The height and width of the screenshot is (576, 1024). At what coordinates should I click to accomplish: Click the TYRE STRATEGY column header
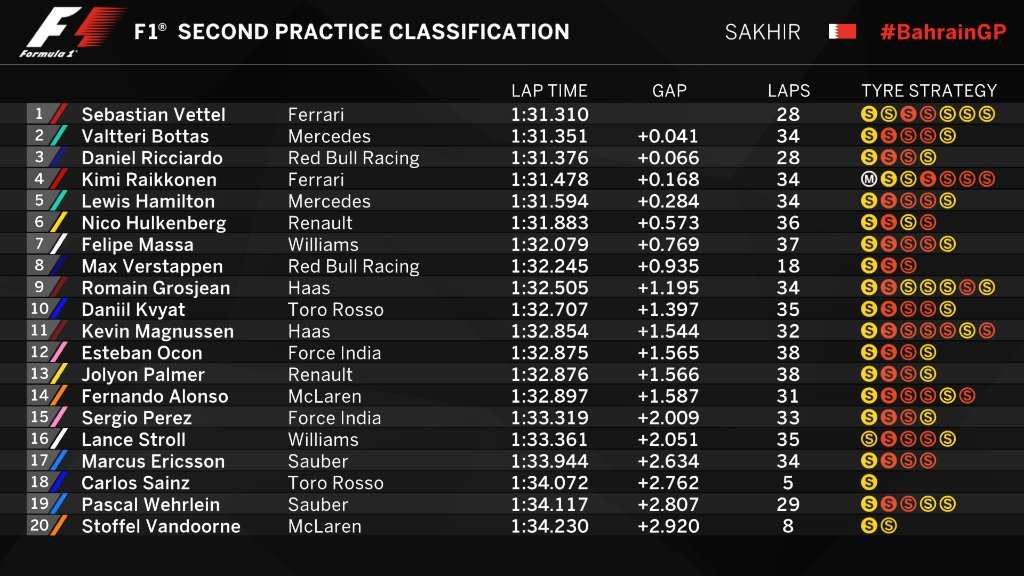(x=929, y=91)
